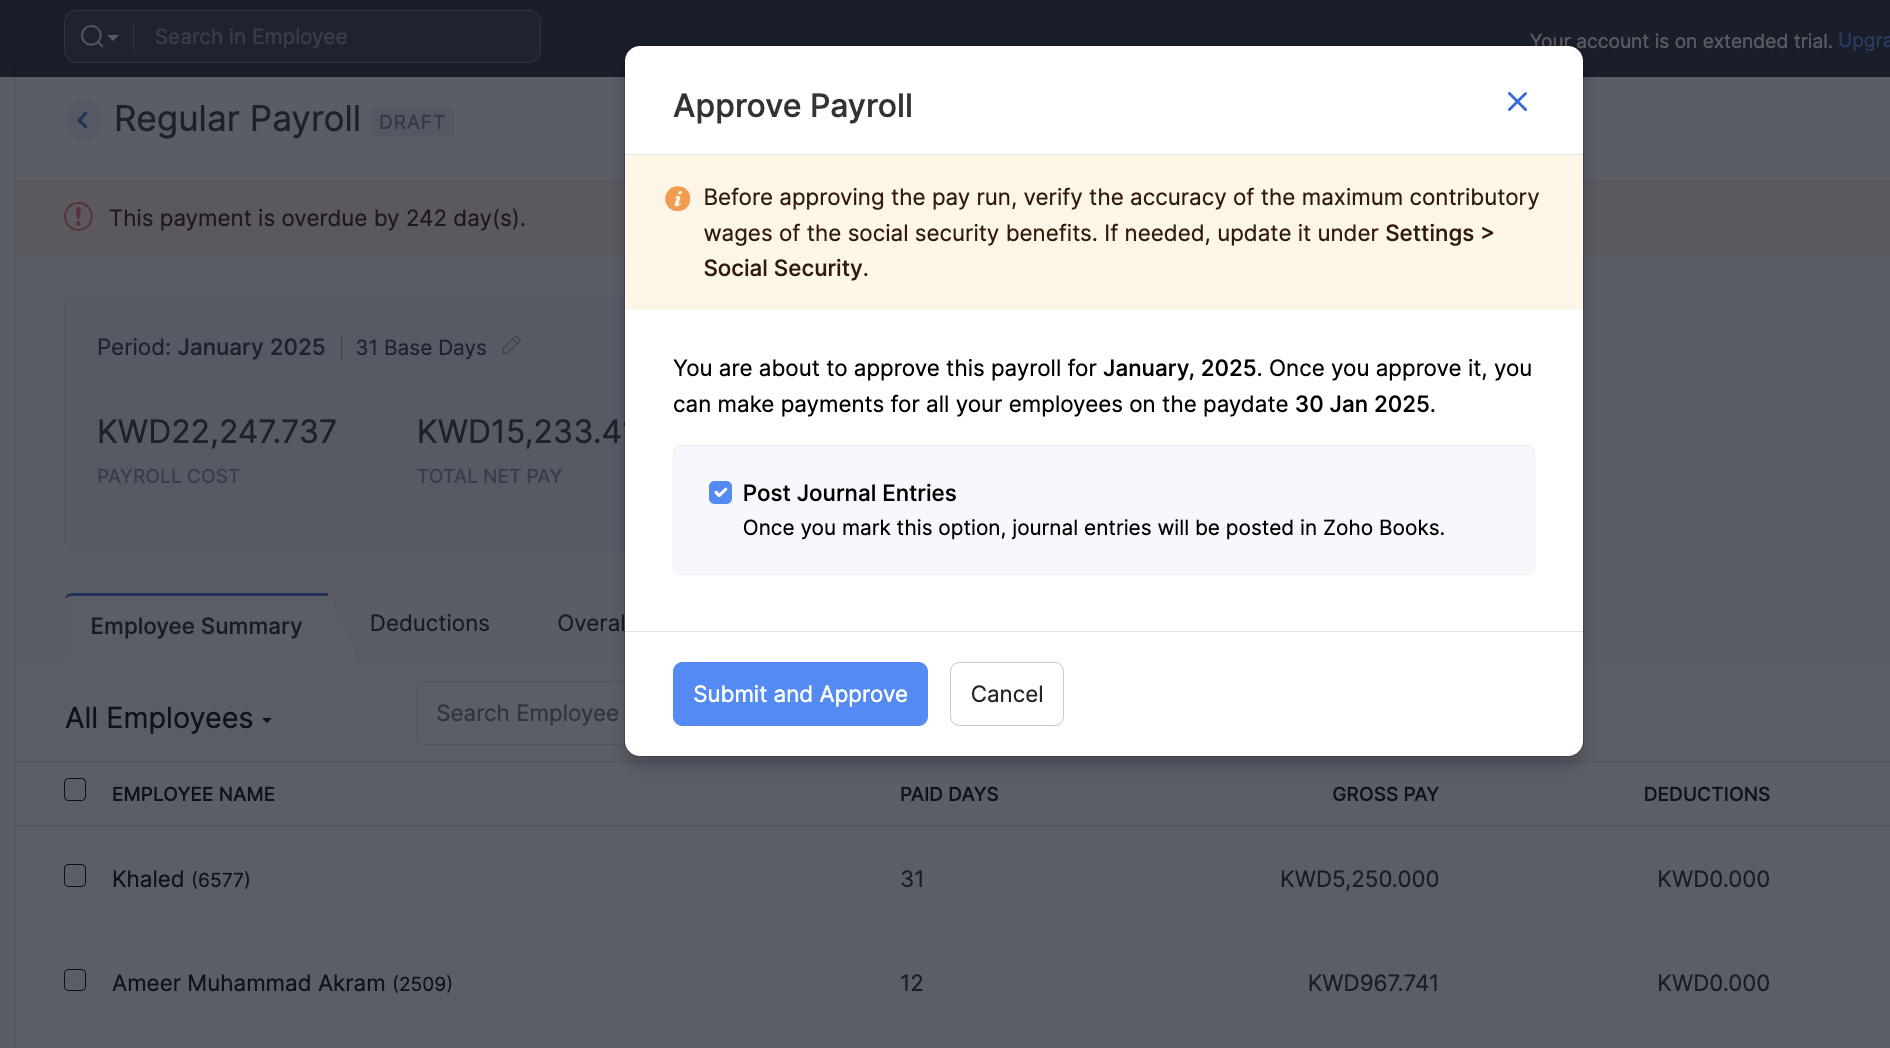The image size is (1890, 1048).
Task: Toggle the select-all employees checkbox
Action: 75,789
